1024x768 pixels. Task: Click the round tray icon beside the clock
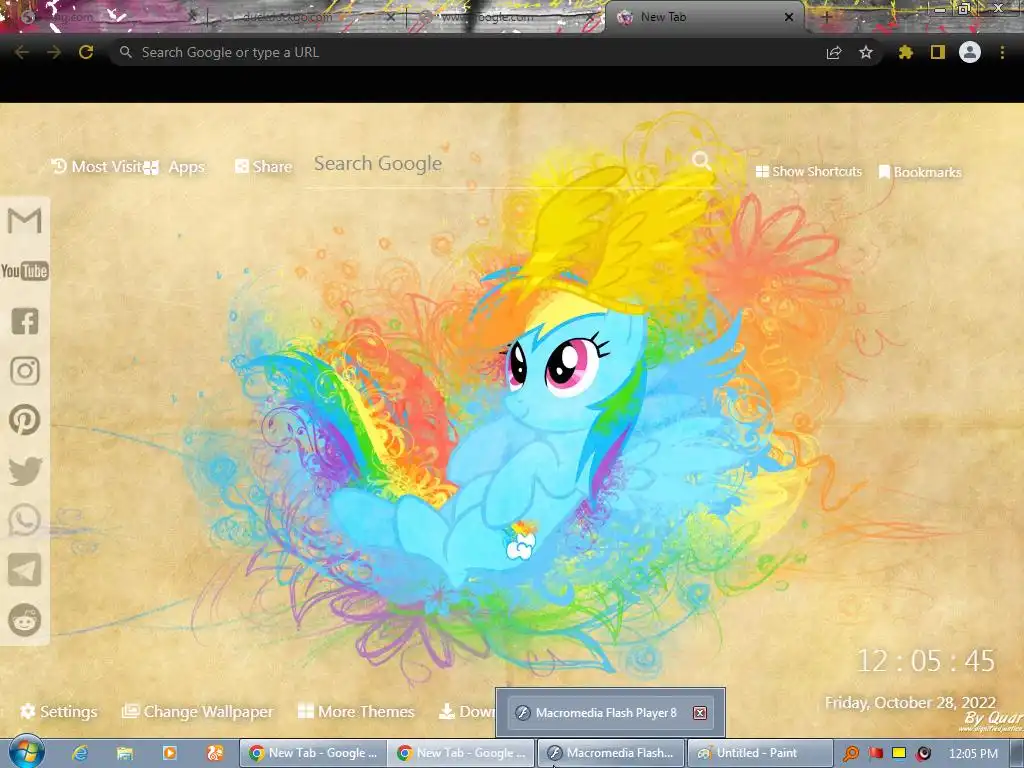tap(923, 754)
